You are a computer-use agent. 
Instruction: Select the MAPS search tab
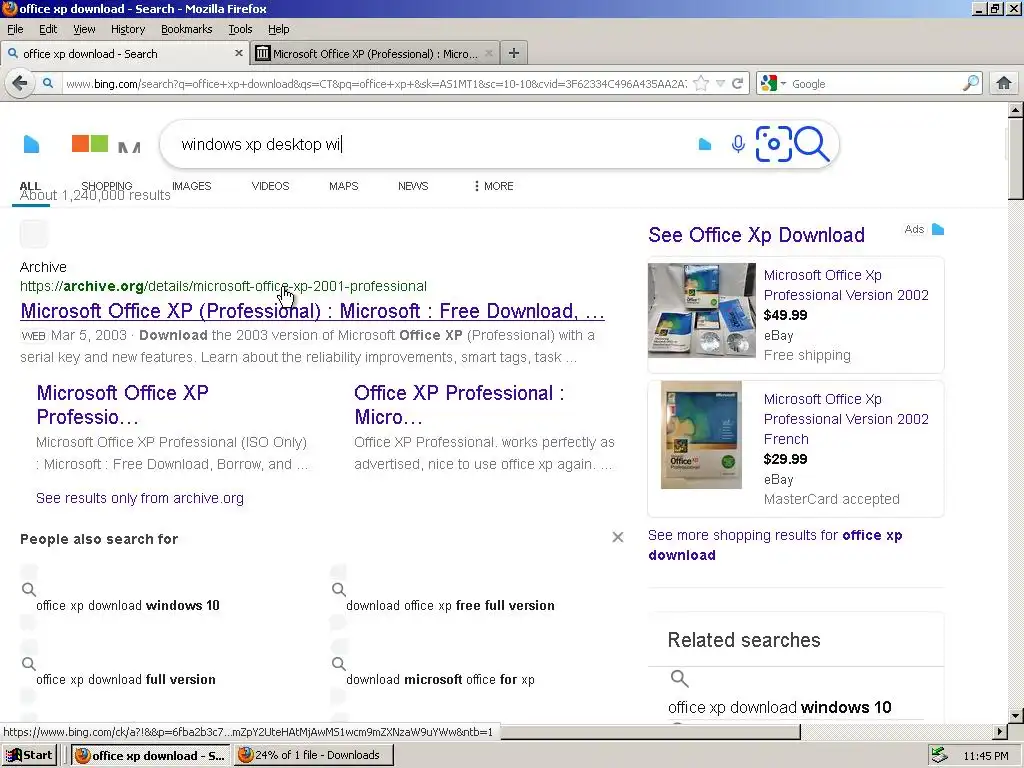[344, 186]
